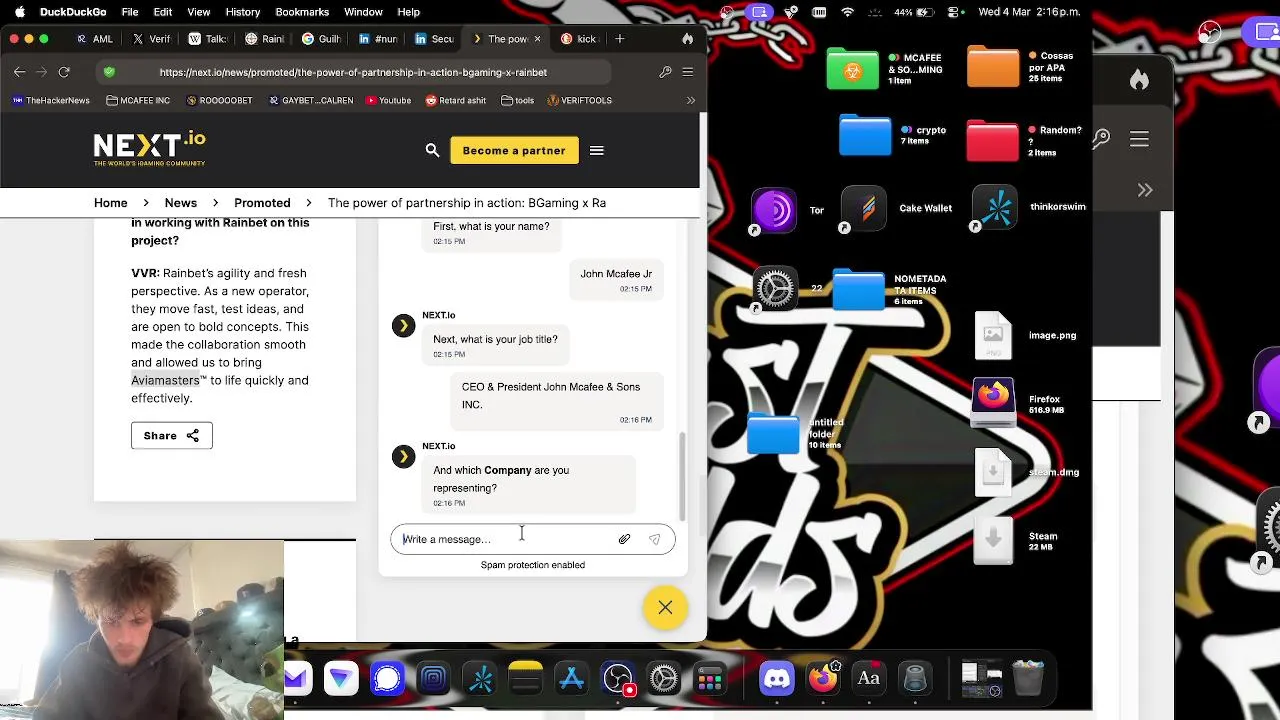1280x720 pixels.
Task: Open the Firefox desktop installer file
Action: point(993,403)
